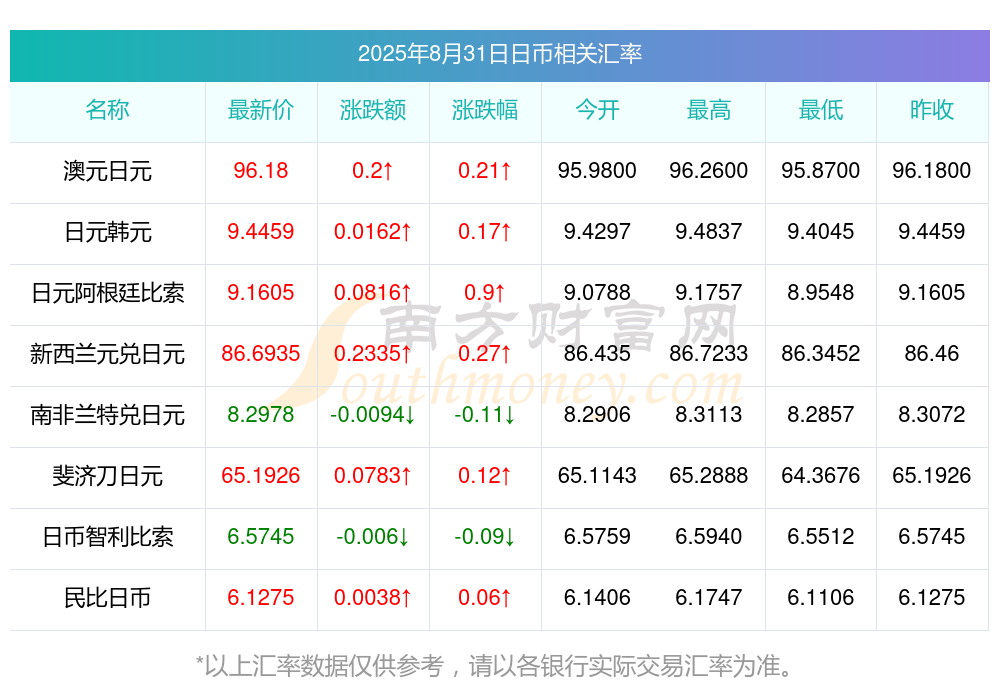Click low value 95.8700

click(x=821, y=170)
